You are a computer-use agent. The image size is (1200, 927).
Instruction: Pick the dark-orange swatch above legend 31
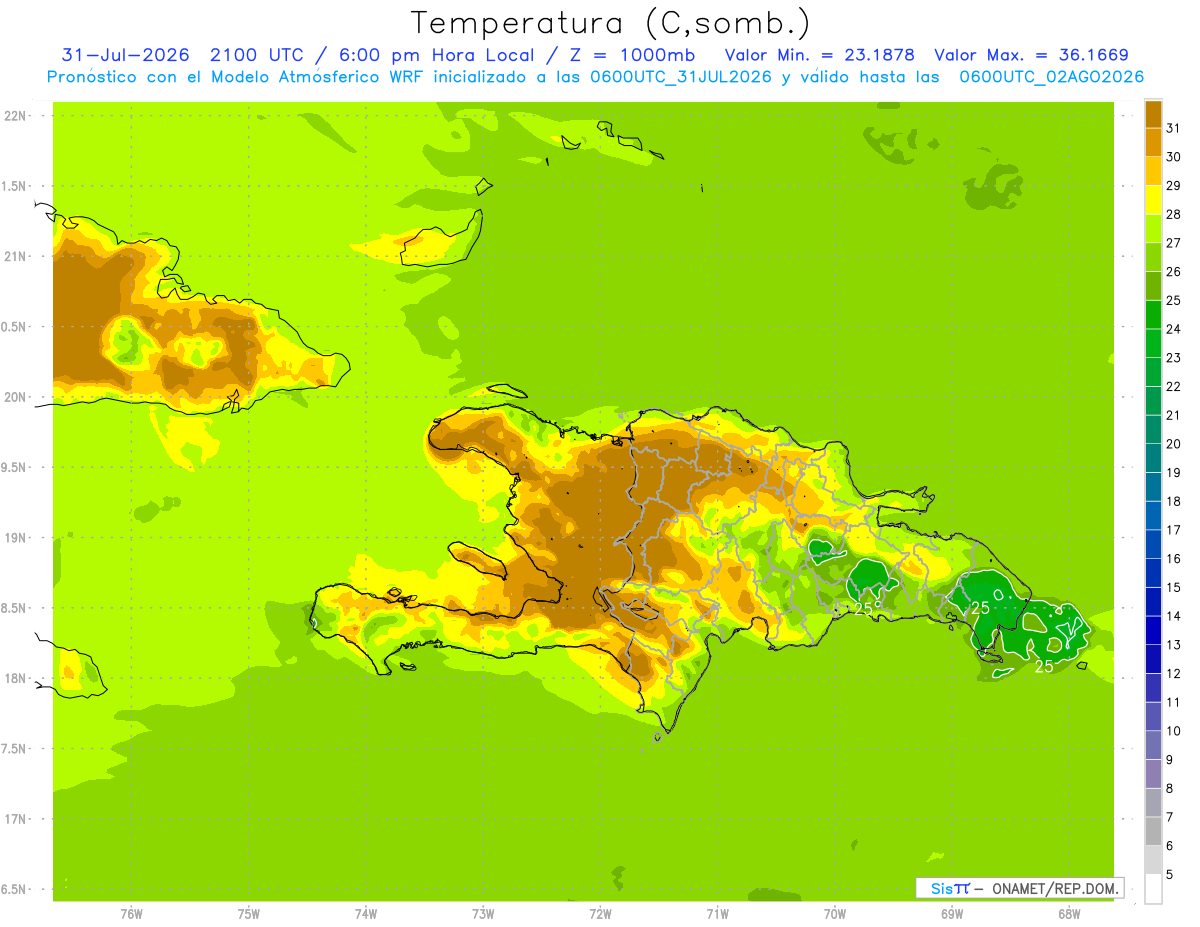coord(1153,114)
